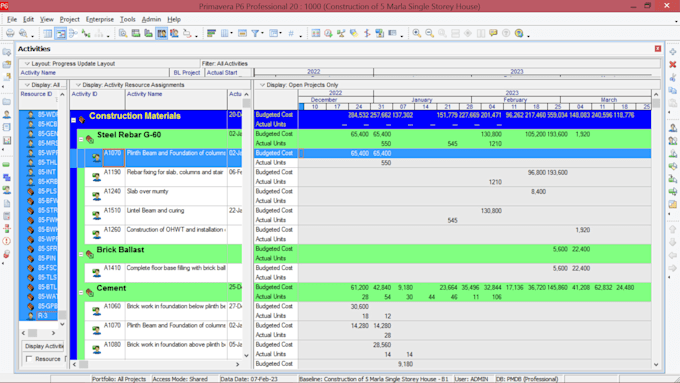The height and width of the screenshot is (383, 680).
Task: Collapse the Steel Rebar G-60 group
Action: point(81,139)
